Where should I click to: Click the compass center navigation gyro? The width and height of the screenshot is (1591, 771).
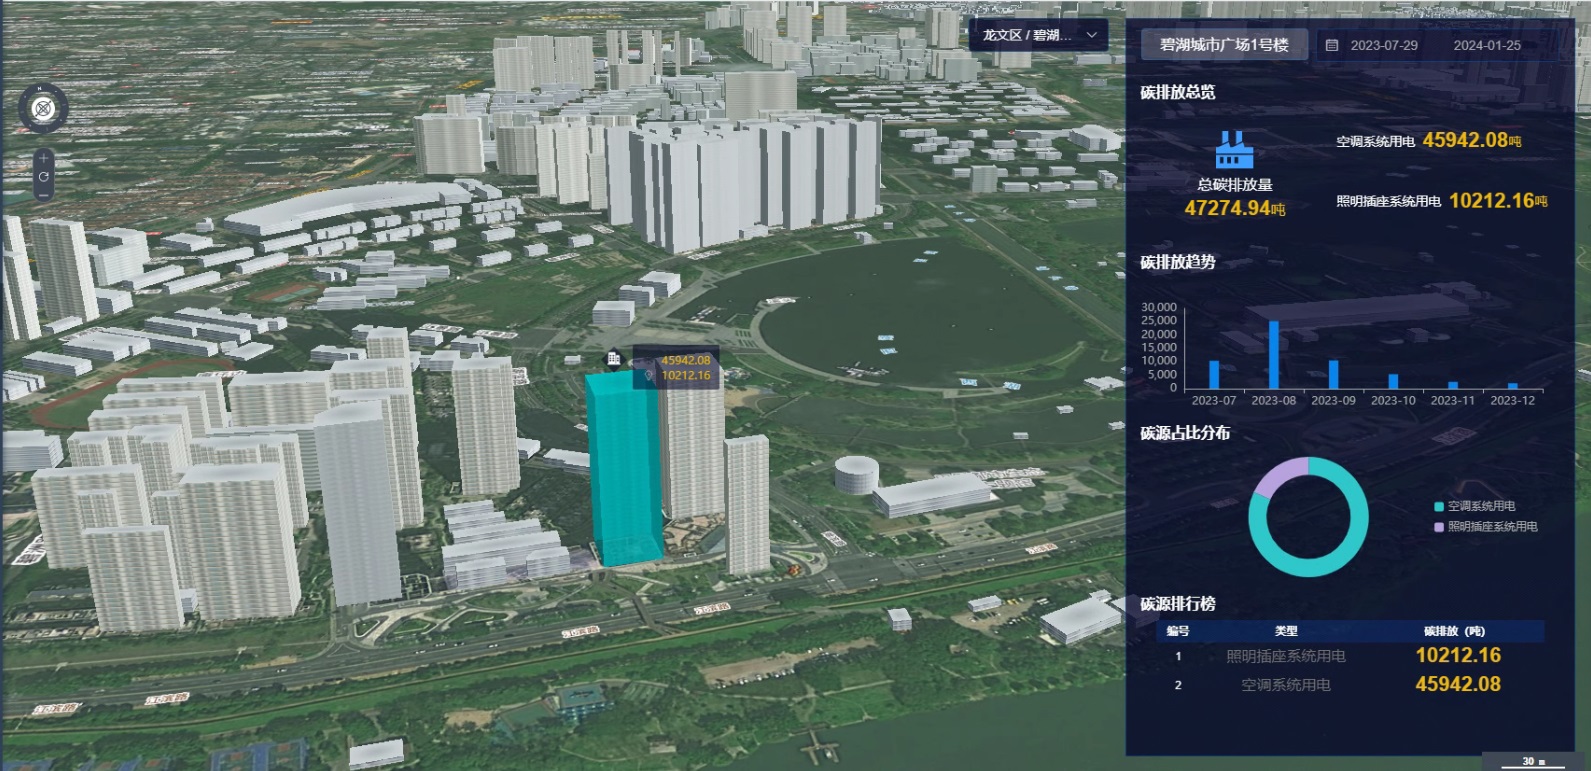click(43, 108)
